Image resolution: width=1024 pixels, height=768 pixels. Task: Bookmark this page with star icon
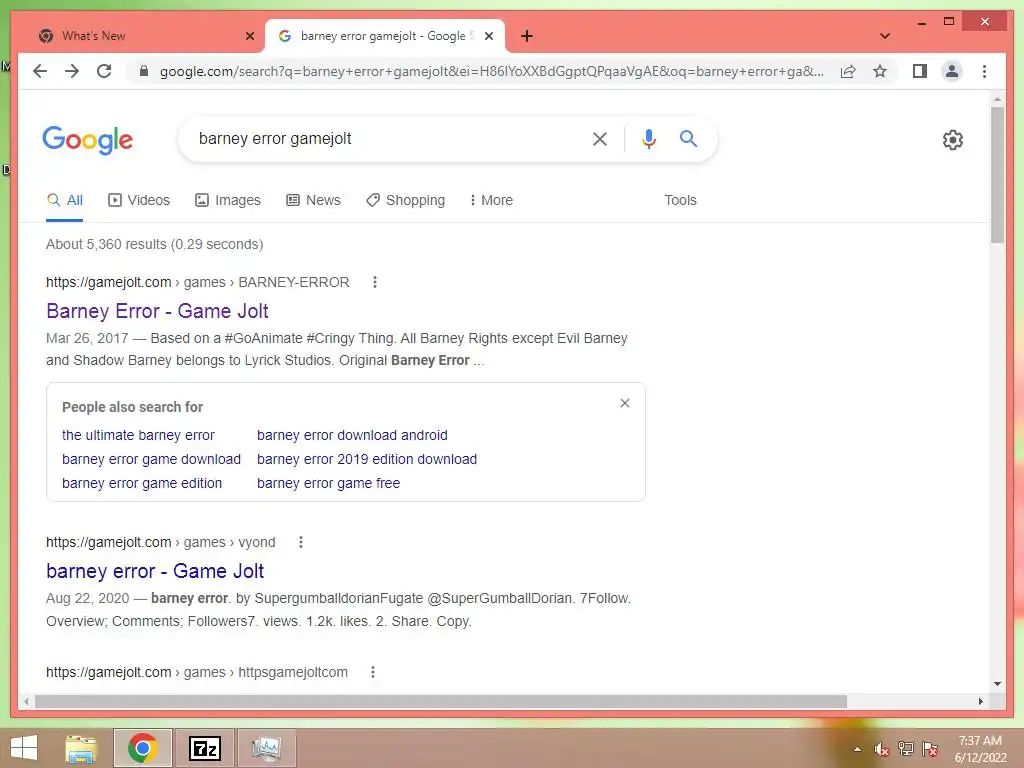[x=880, y=71]
